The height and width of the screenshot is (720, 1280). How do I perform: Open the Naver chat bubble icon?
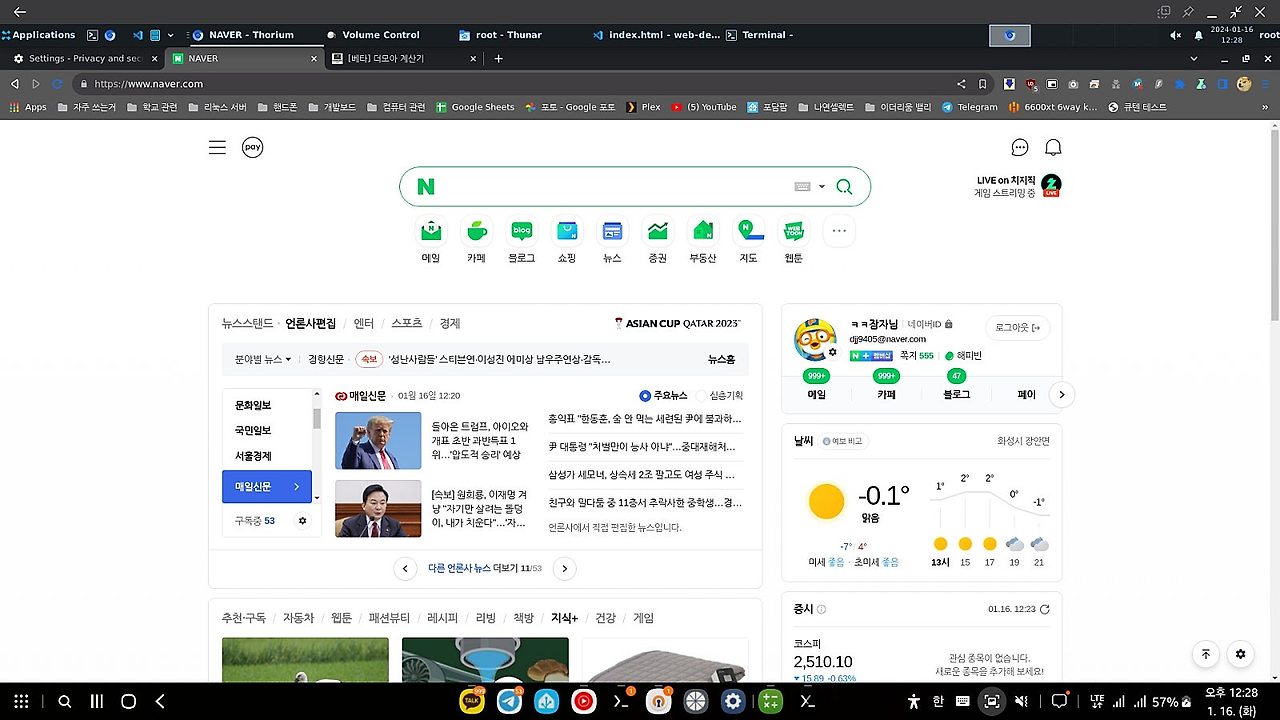click(1020, 148)
